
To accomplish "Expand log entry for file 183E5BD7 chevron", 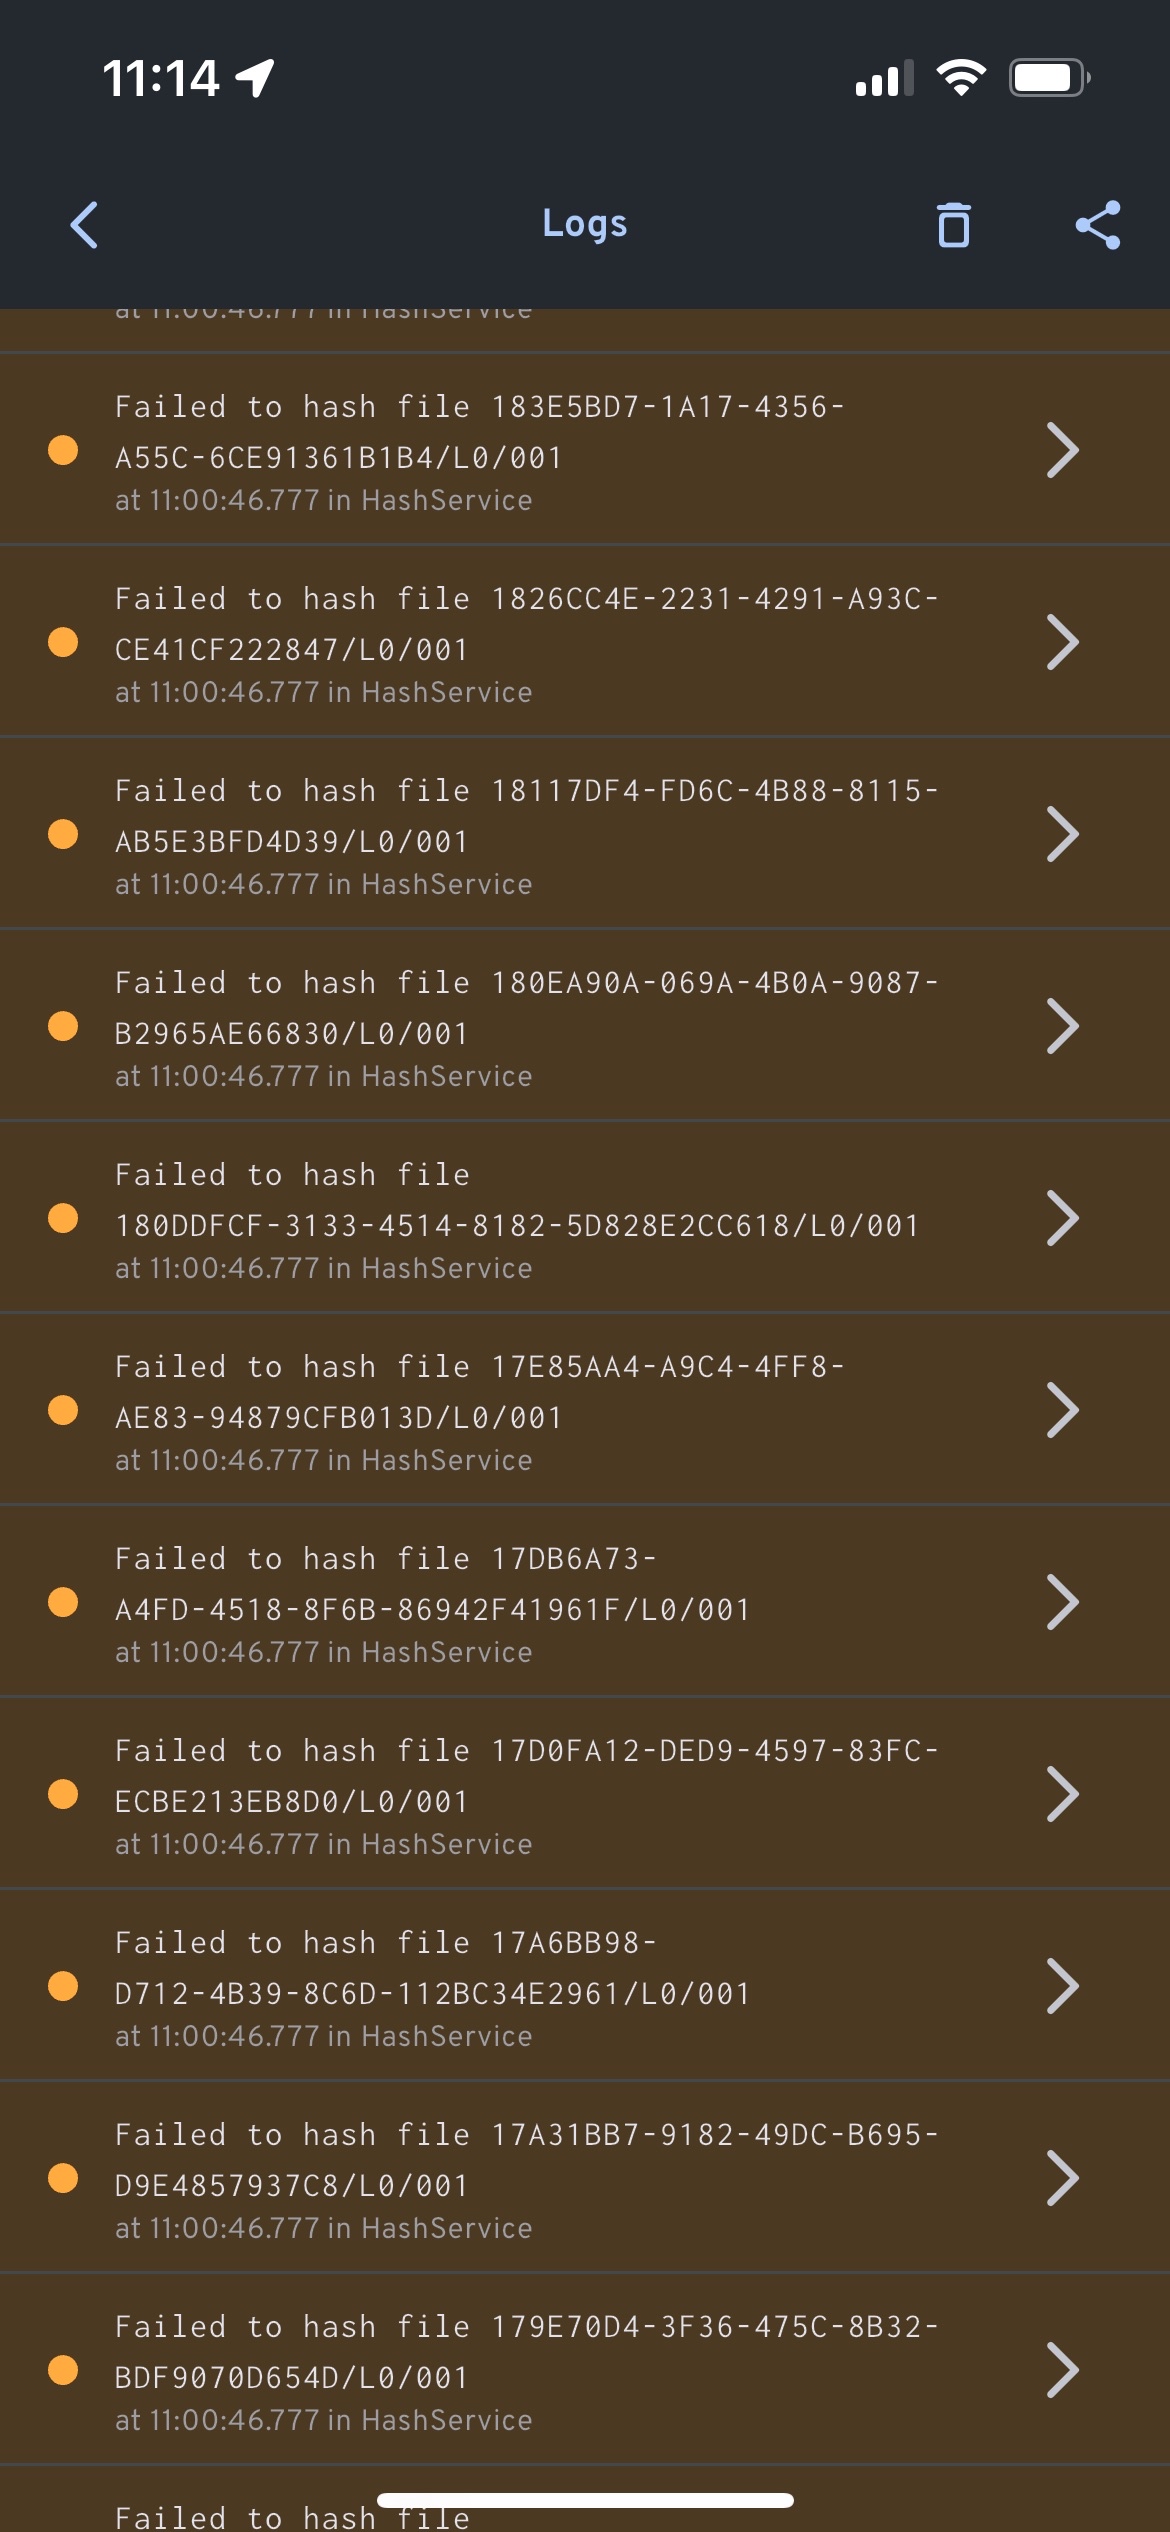I will pos(1062,450).
